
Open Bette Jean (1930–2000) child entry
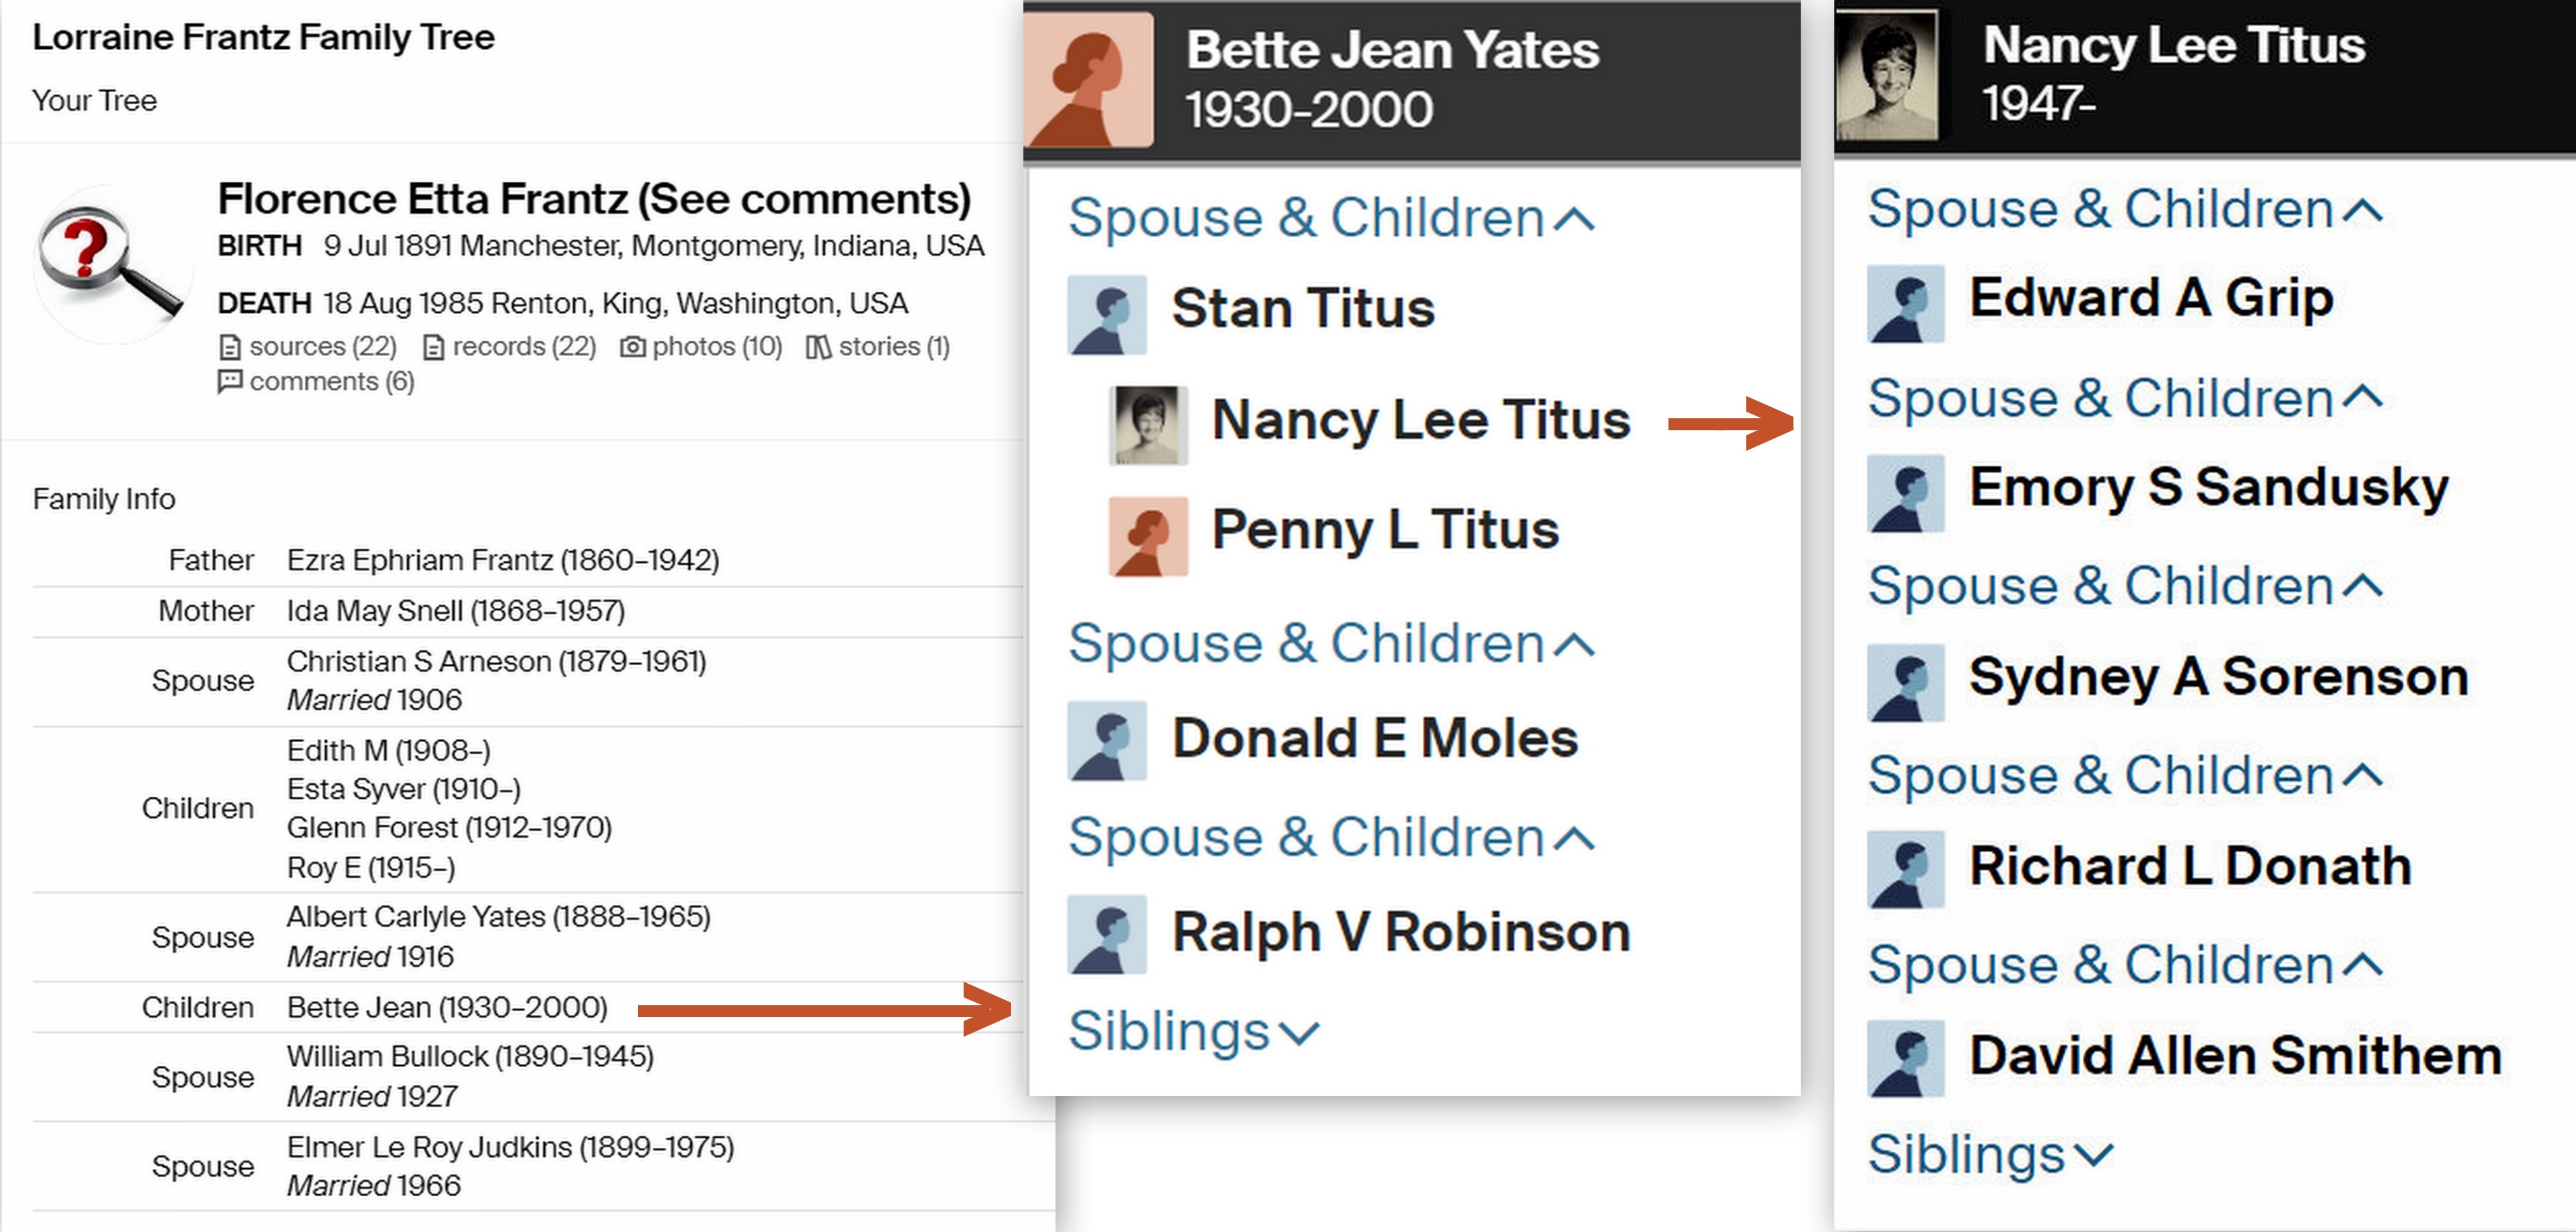pyautogui.click(x=447, y=1007)
